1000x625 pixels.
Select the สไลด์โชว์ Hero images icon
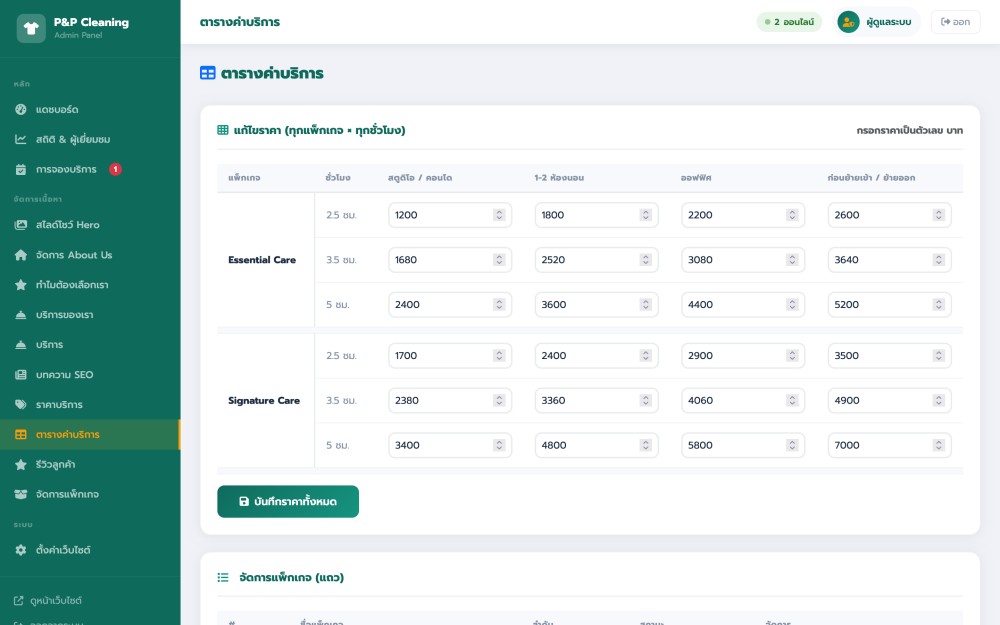(21, 225)
